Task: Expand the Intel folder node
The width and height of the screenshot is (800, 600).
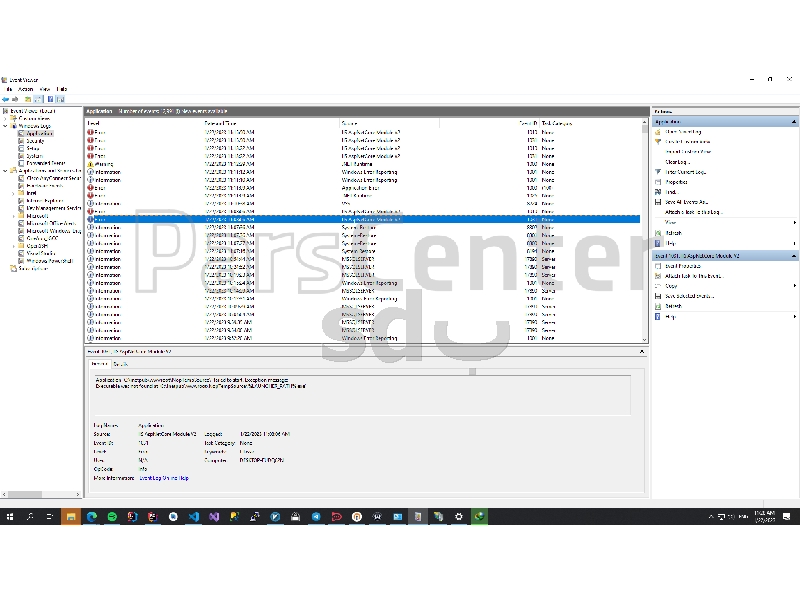Action: click(x=13, y=193)
